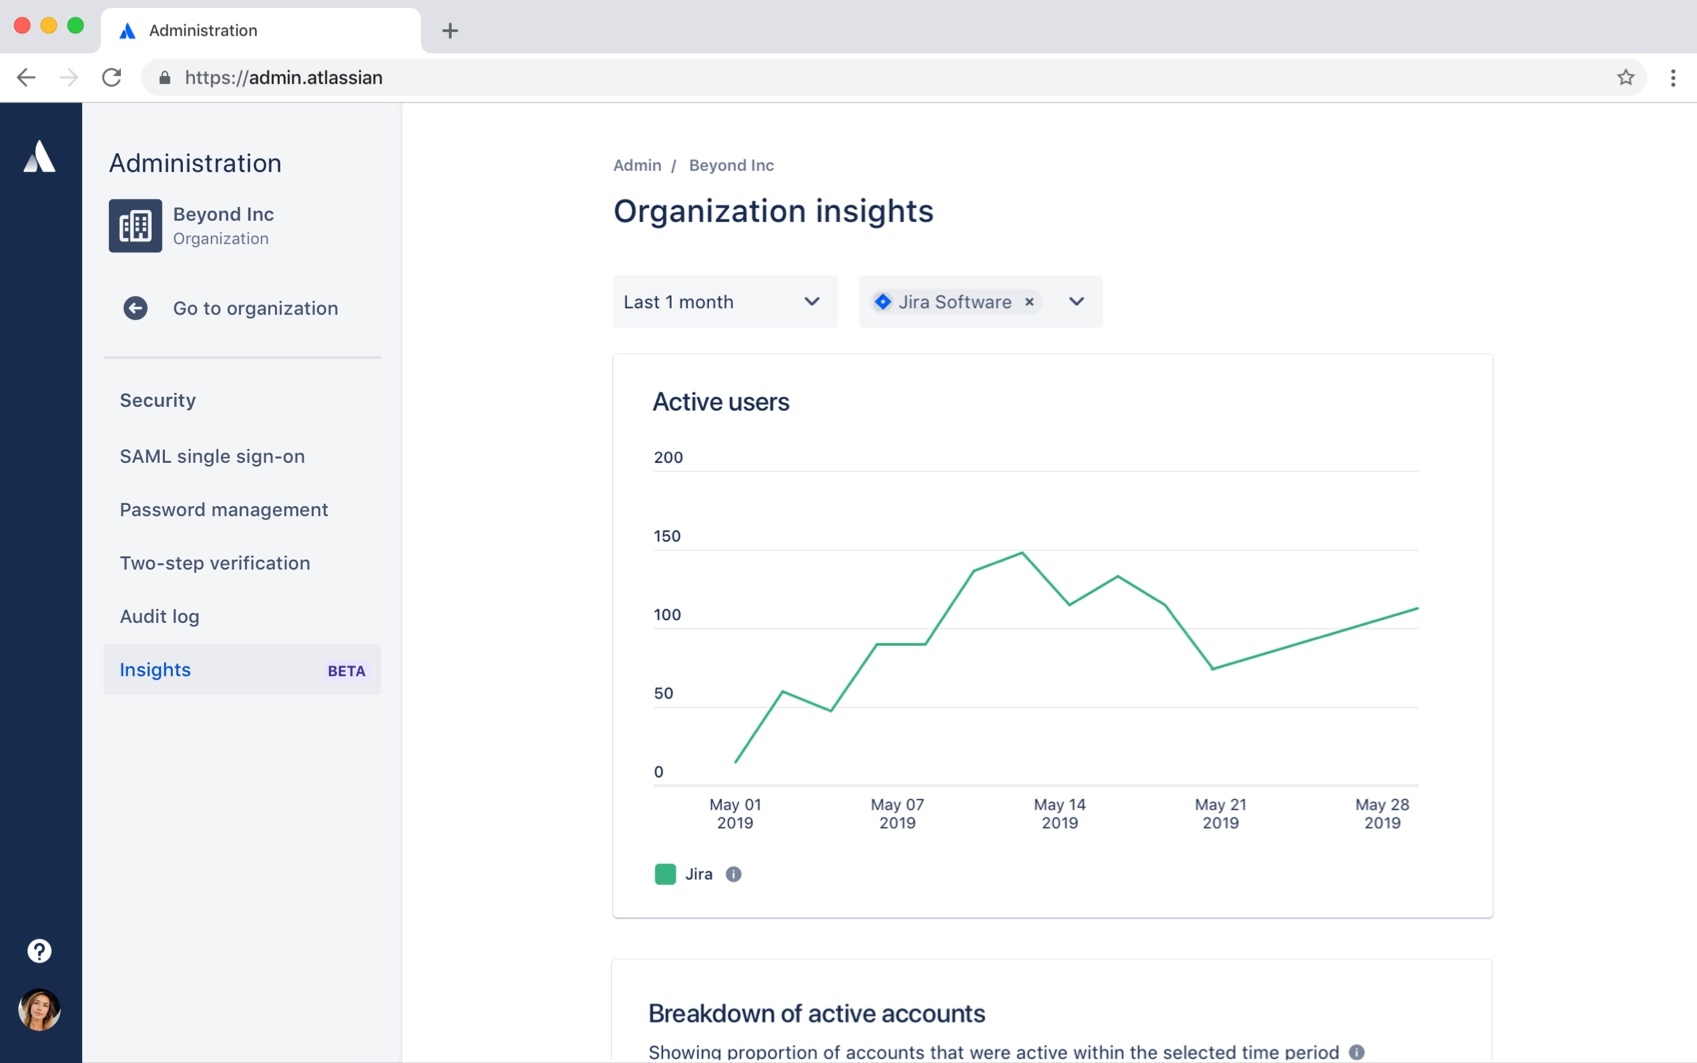
Task: Click the user avatar at bottom left
Action: [x=39, y=1010]
